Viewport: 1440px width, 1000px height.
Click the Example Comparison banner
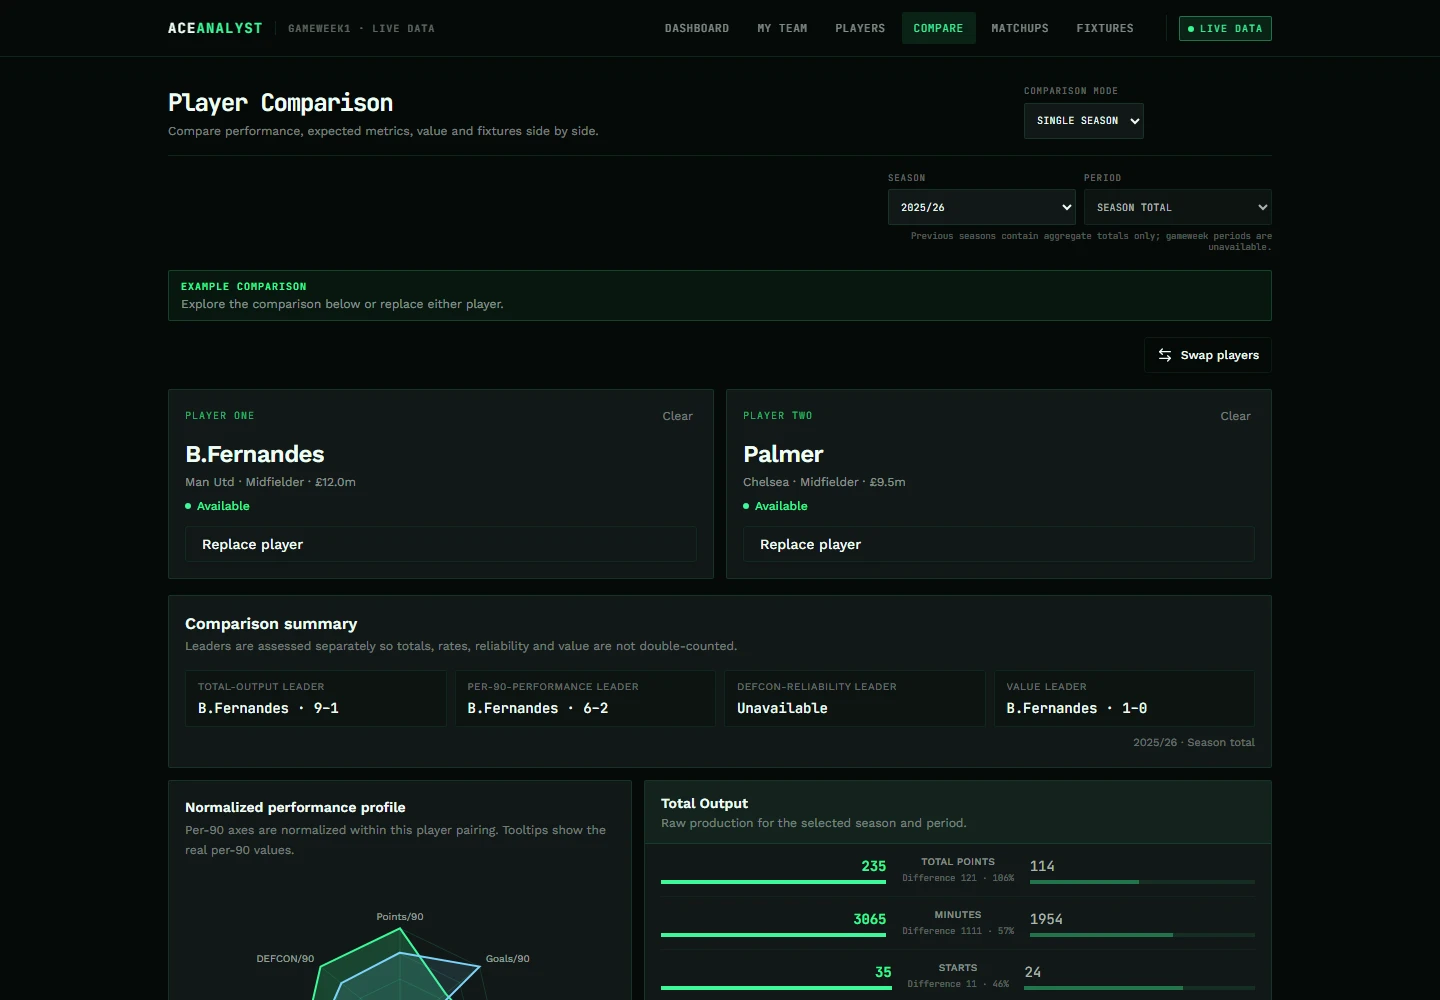(x=720, y=295)
